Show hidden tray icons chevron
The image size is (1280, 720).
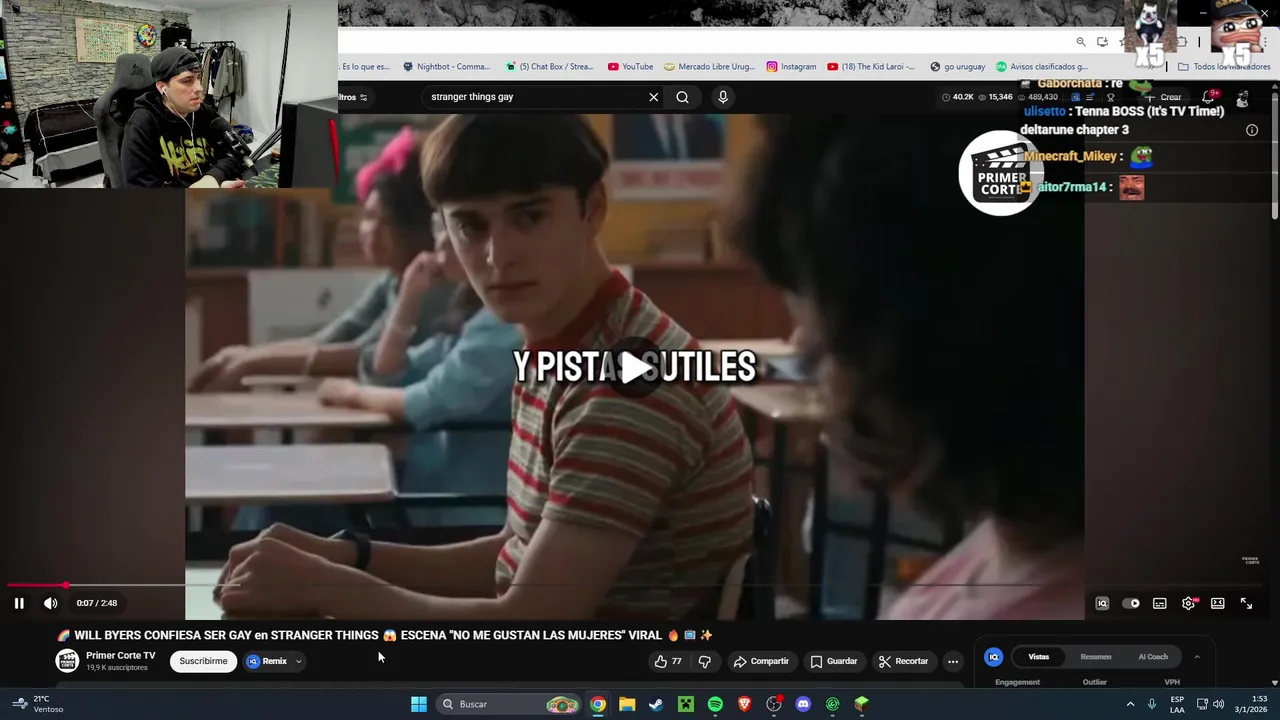1130,704
